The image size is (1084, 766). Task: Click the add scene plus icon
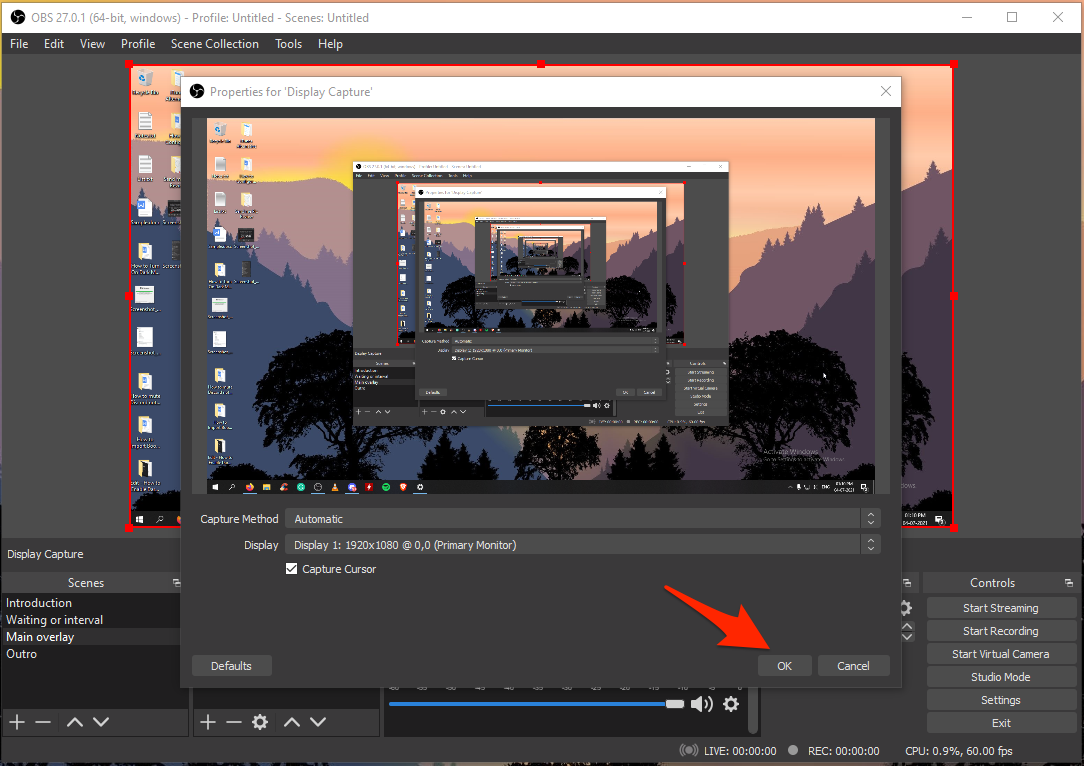16,722
